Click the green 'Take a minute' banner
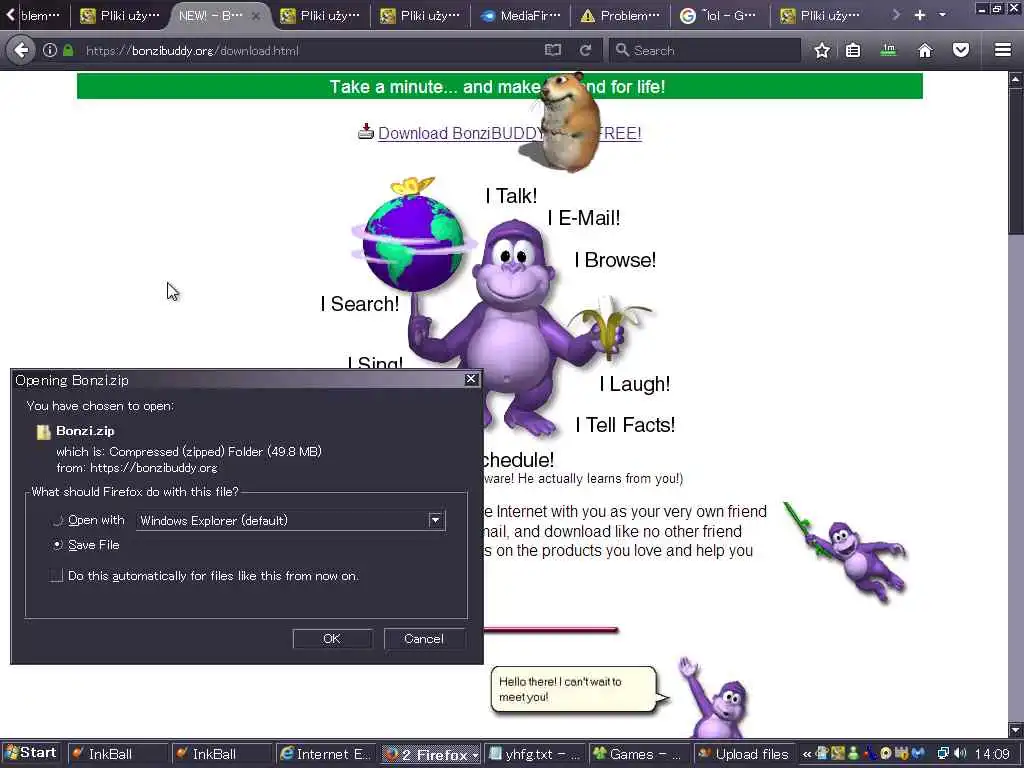This screenshot has width=1024, height=768. [500, 86]
